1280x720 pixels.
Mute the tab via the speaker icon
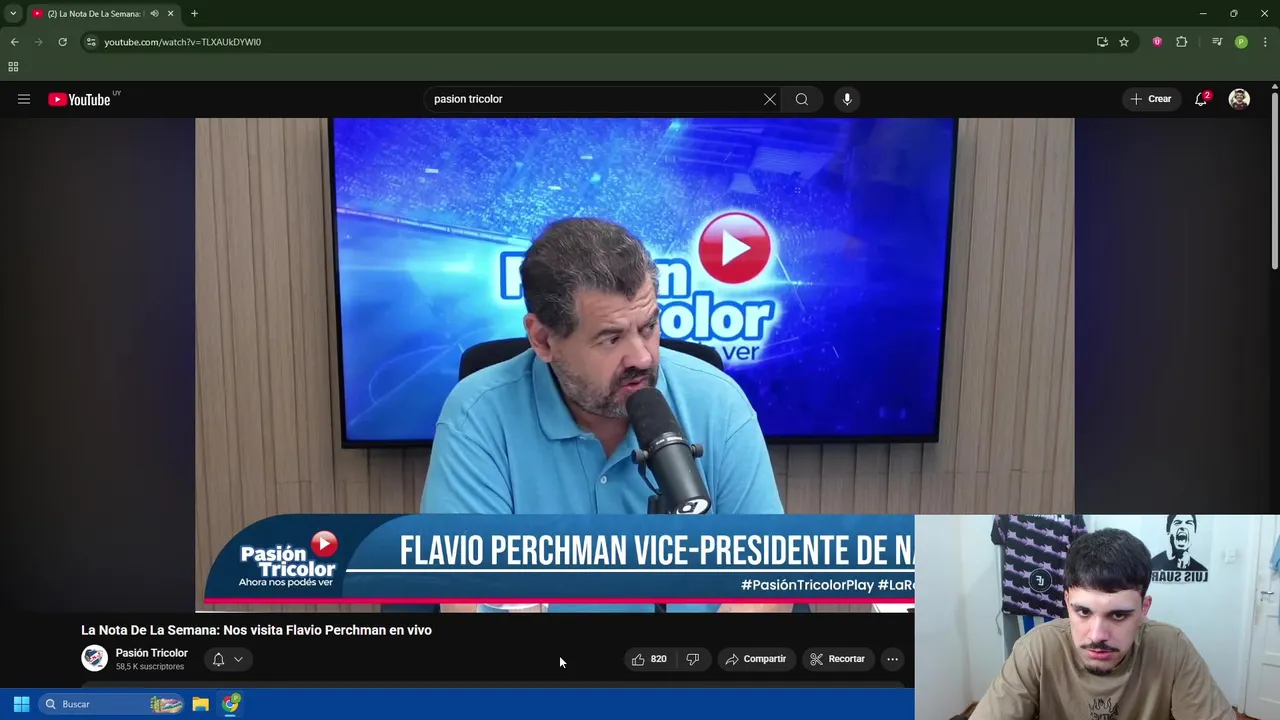coord(154,14)
